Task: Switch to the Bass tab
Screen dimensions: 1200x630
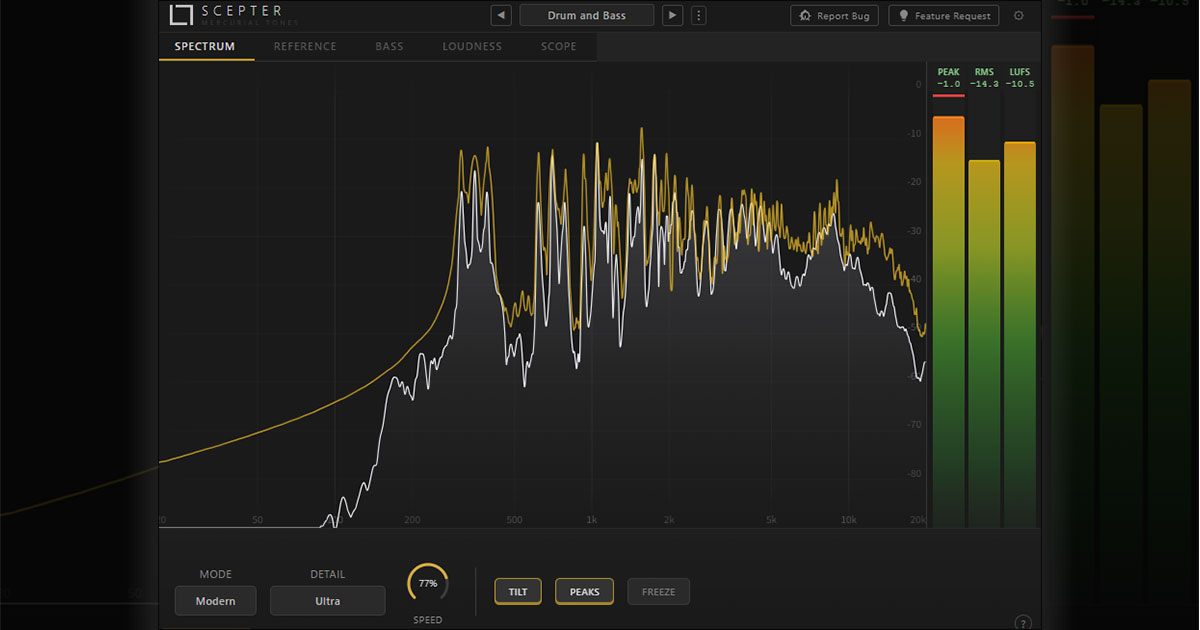Action: click(x=389, y=46)
